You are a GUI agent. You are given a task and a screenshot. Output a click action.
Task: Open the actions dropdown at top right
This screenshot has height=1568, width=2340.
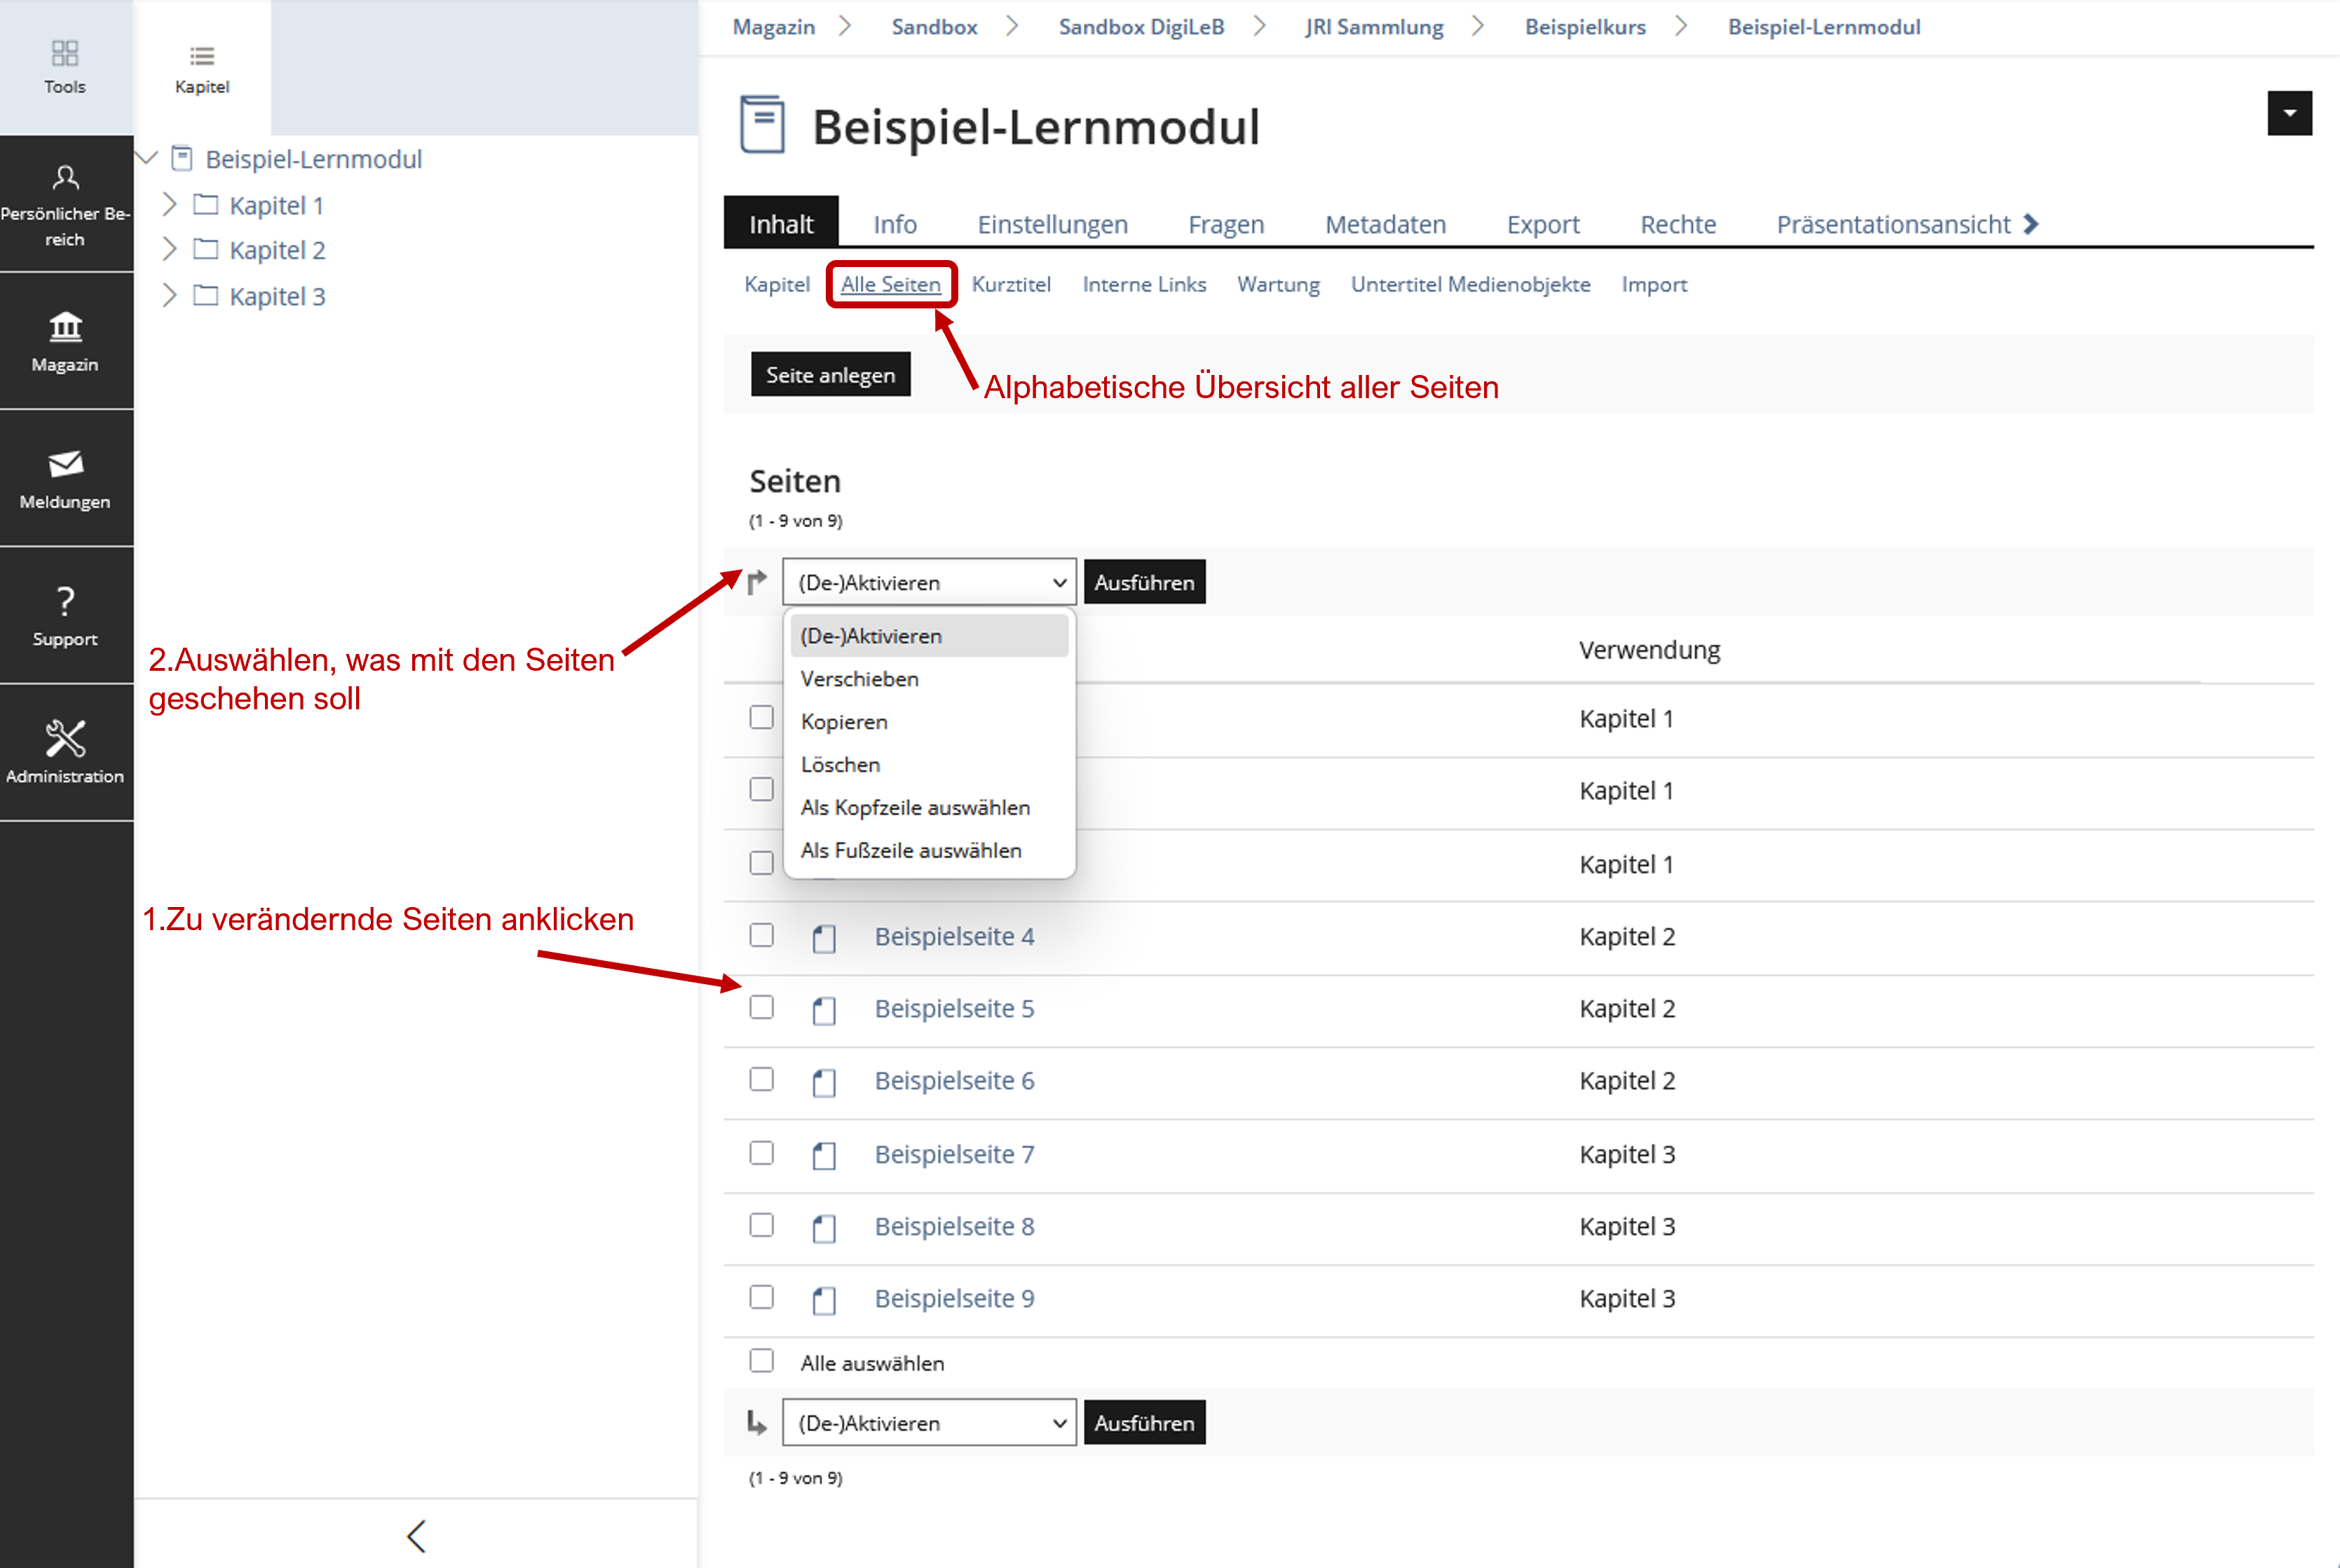pyautogui.click(x=2289, y=113)
